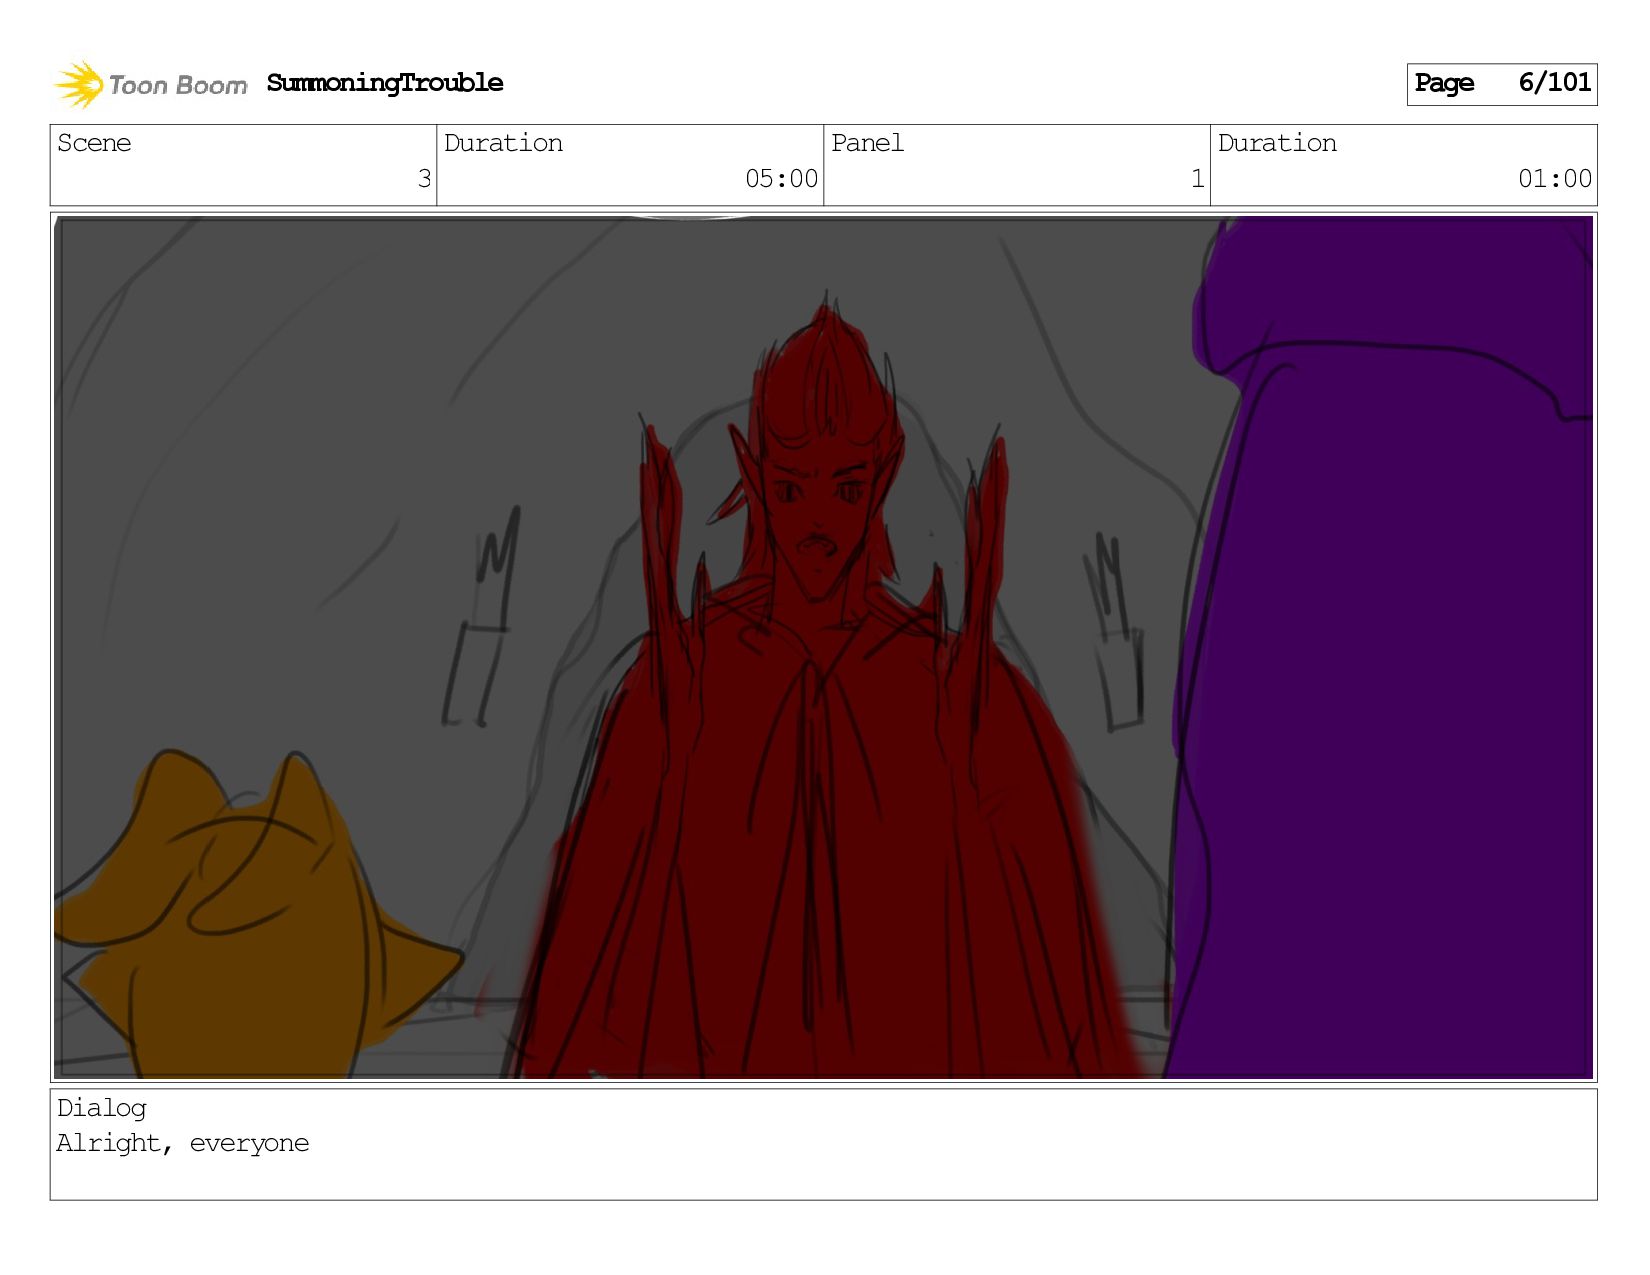This screenshot has width=1650, height=1275.
Task: Click the Toon Boom logo icon
Action: point(79,84)
